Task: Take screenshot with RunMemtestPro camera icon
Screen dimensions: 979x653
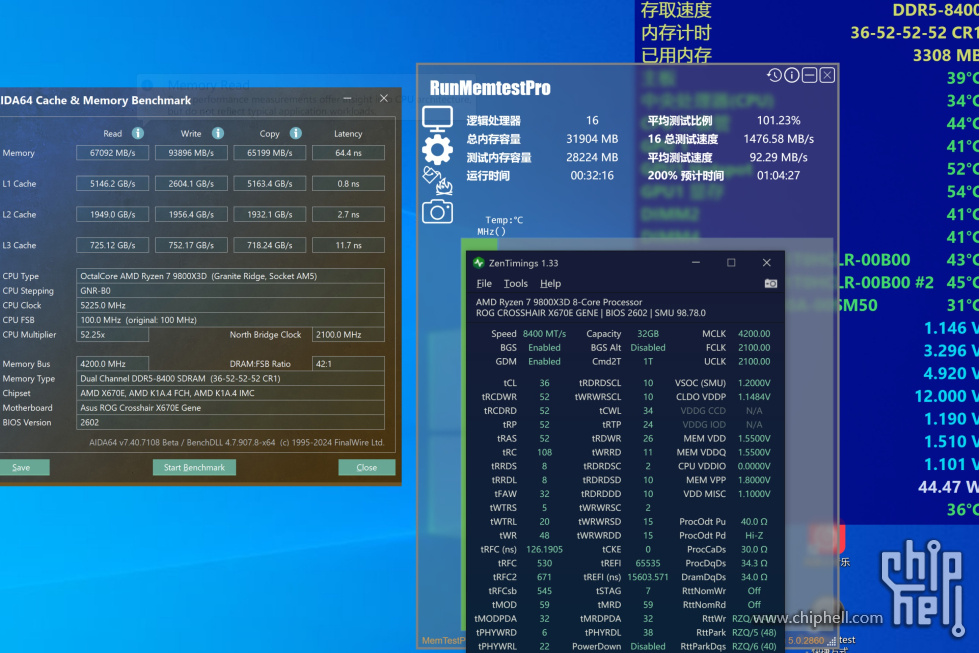Action: point(437,212)
